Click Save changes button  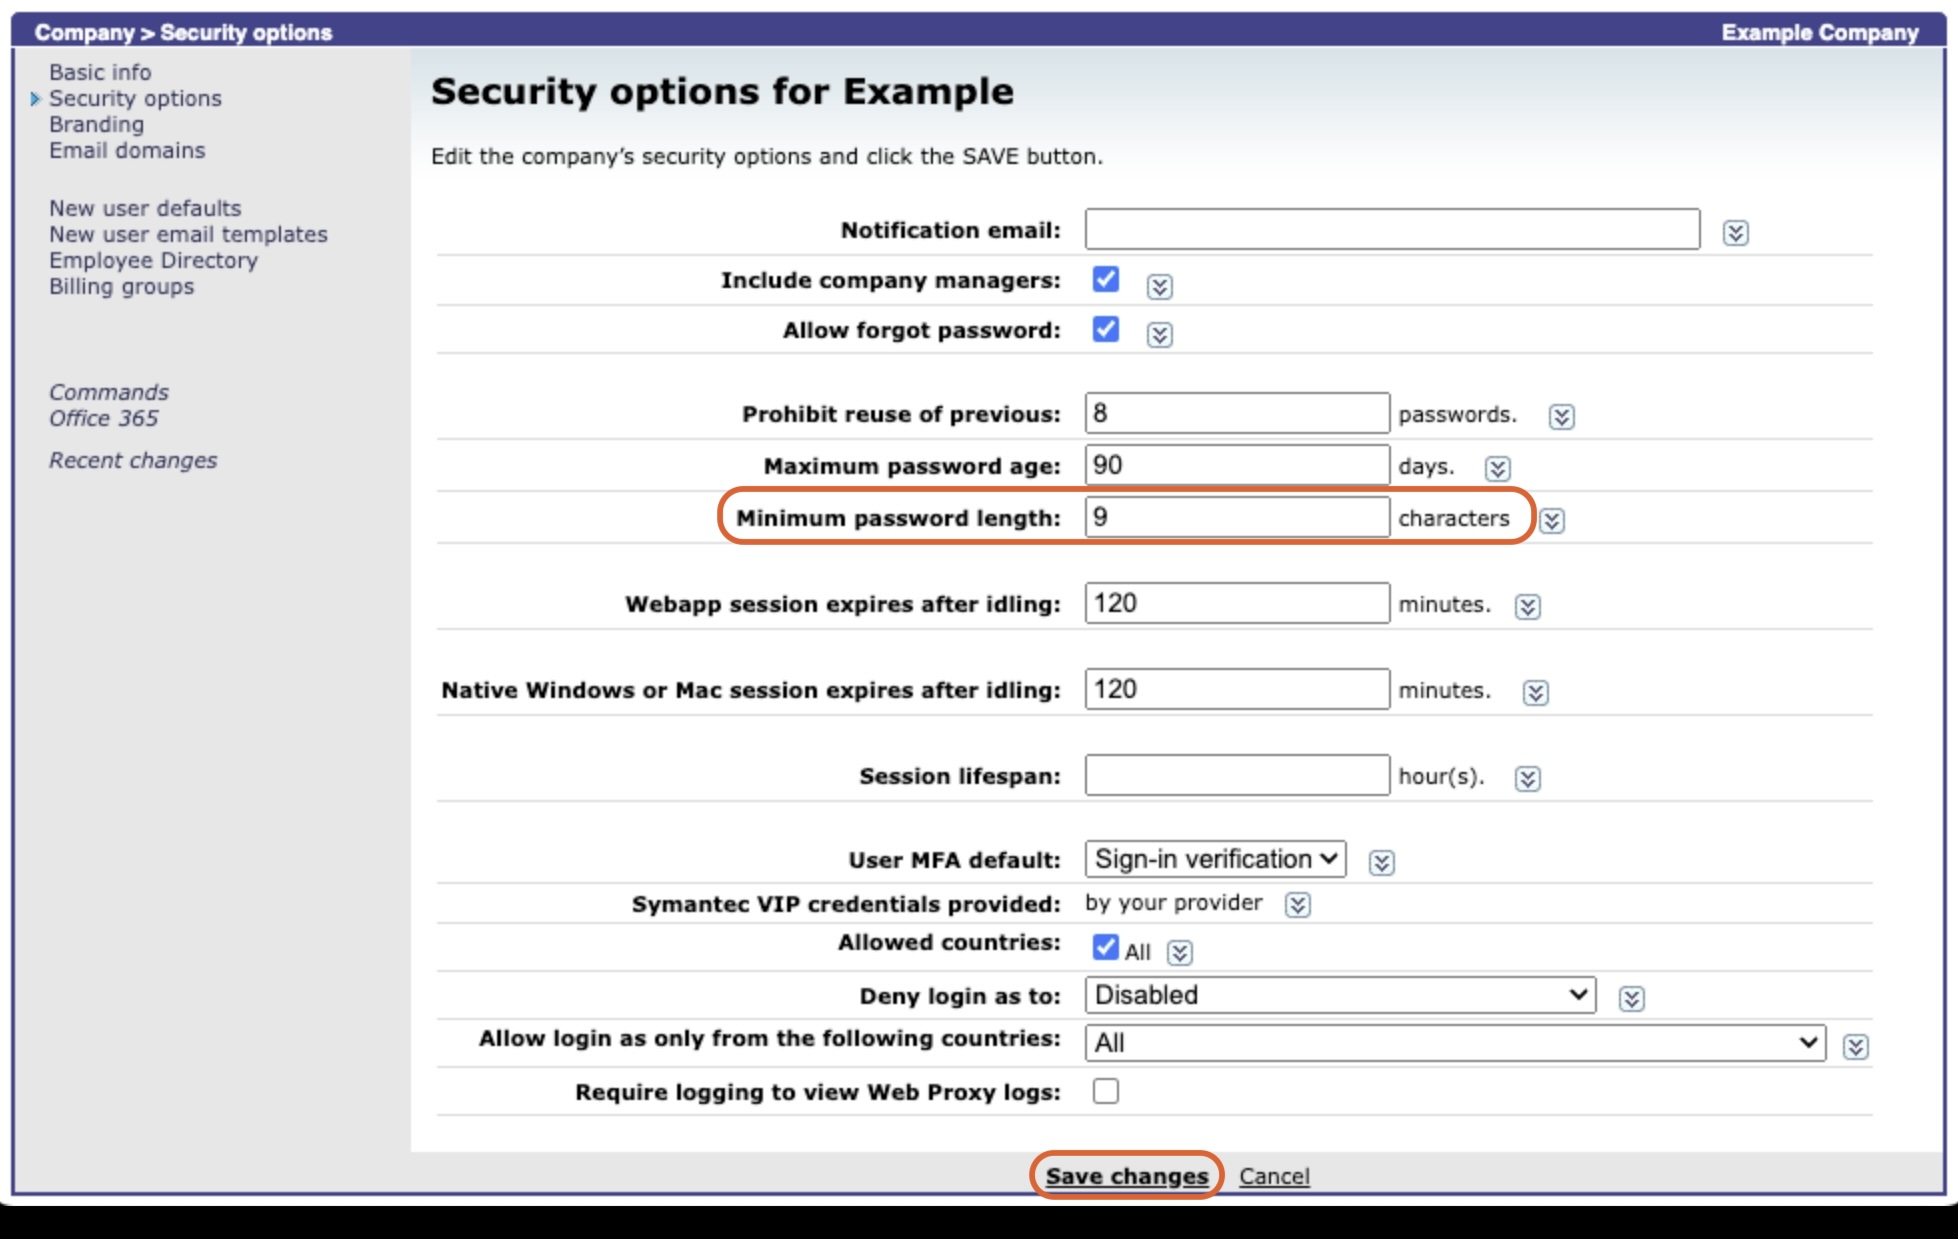(x=1127, y=1176)
